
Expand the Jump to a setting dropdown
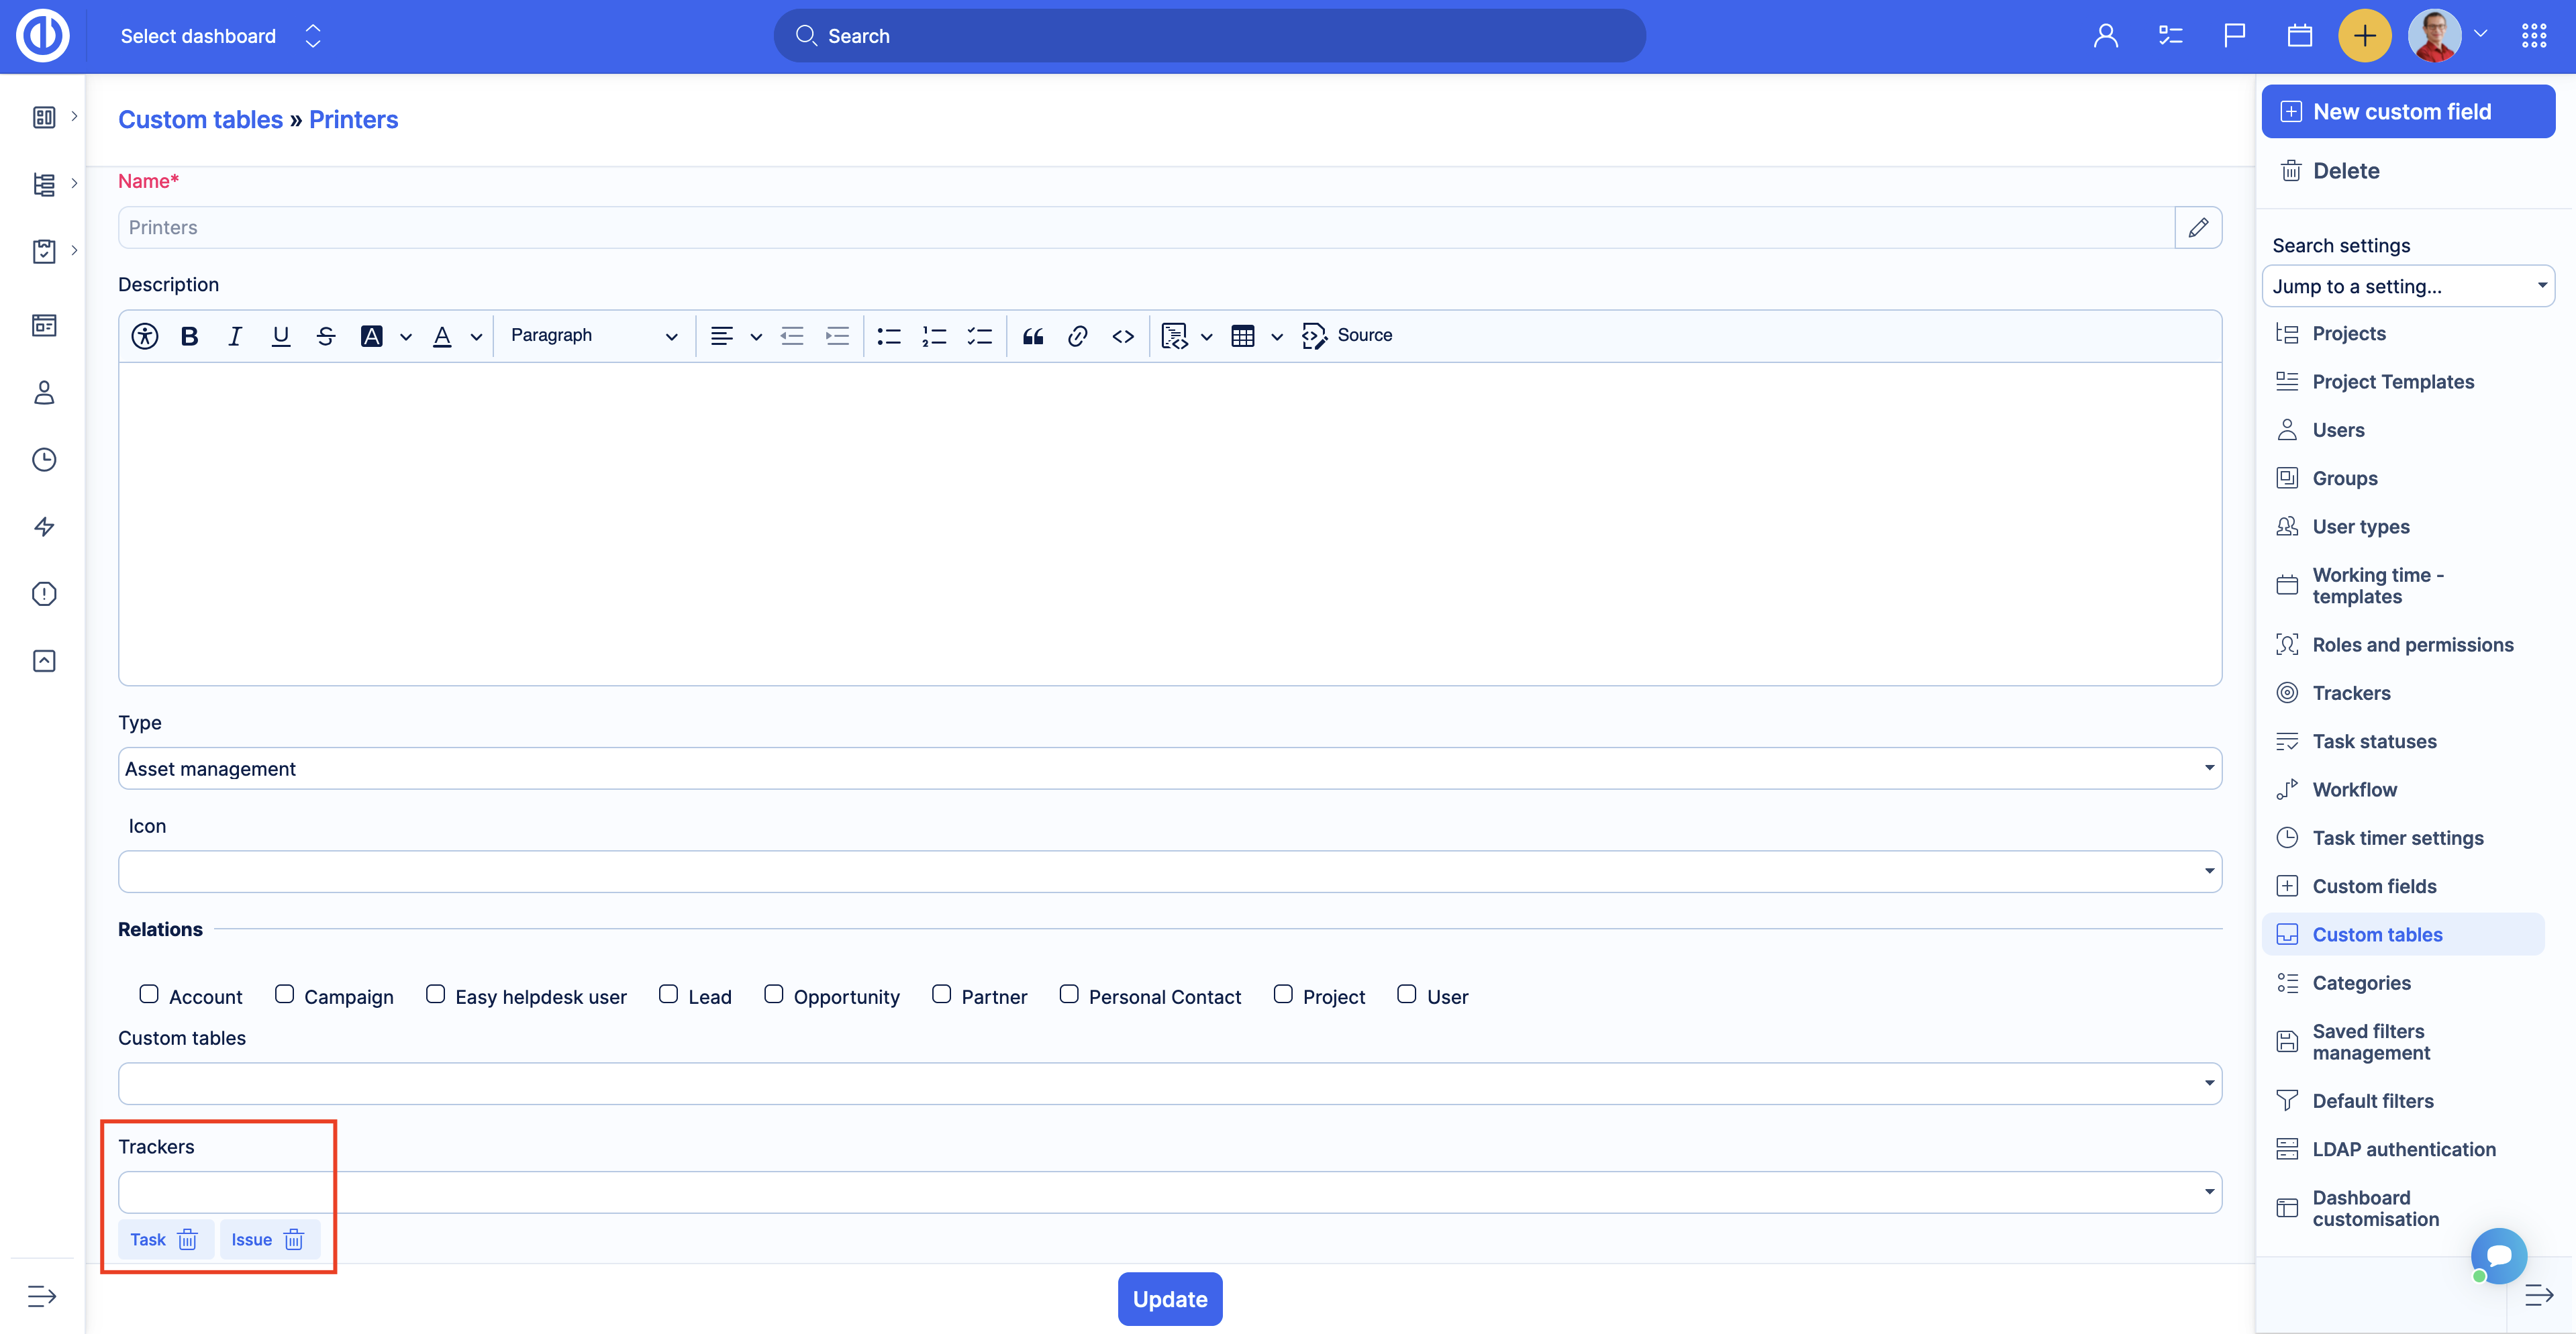(x=2407, y=286)
